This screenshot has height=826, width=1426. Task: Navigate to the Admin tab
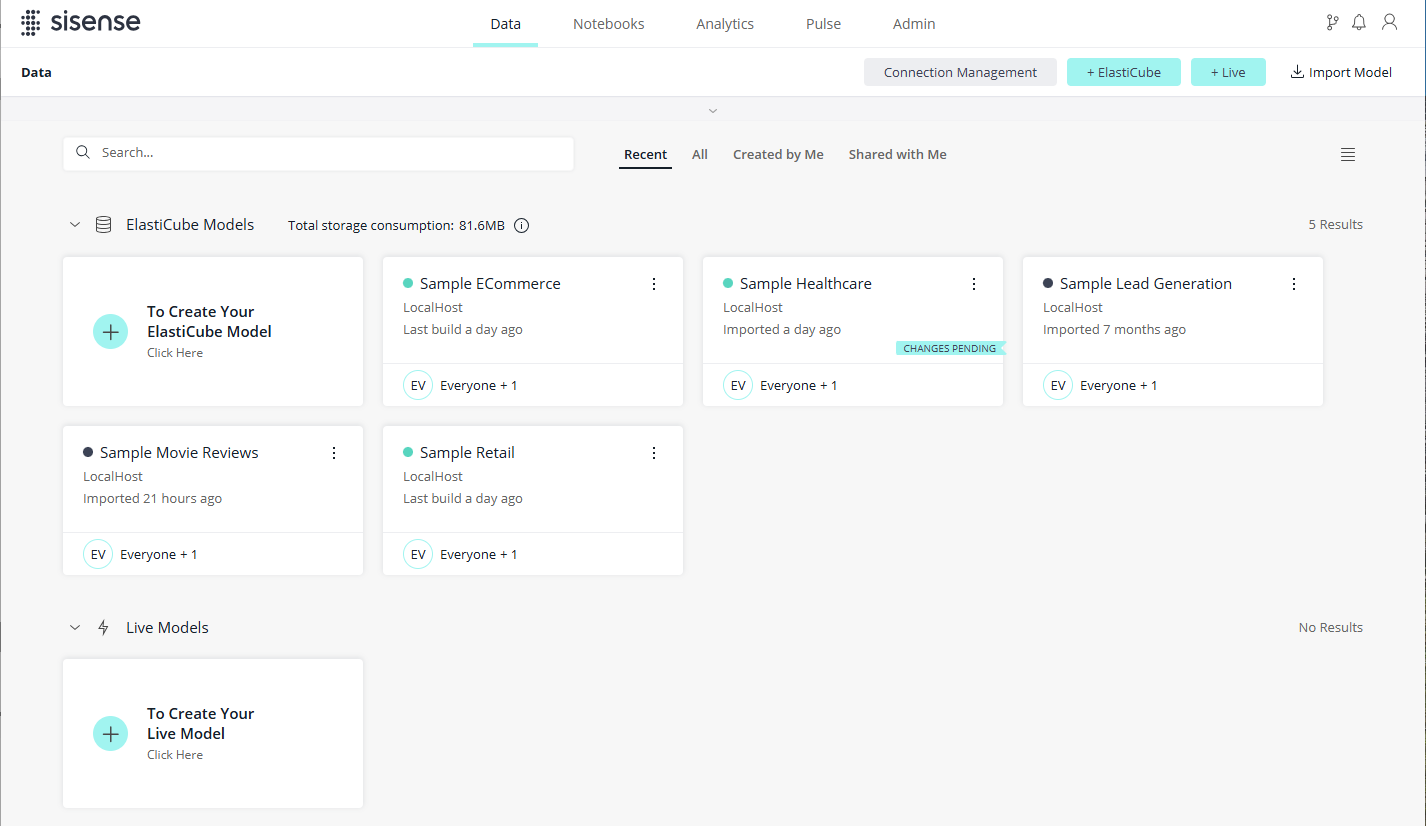(914, 24)
